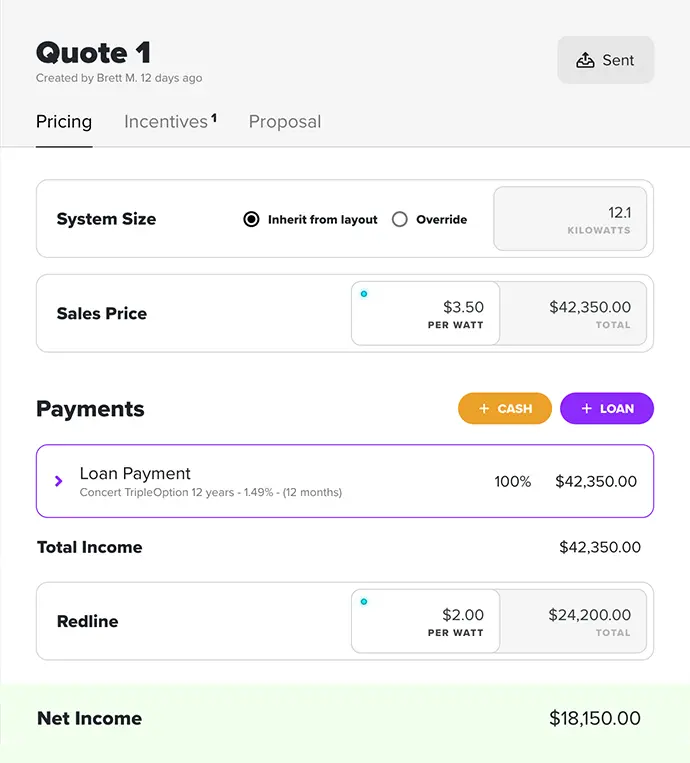This screenshot has height=763, width=690.
Task: Add a Loan payment
Action: click(x=607, y=409)
